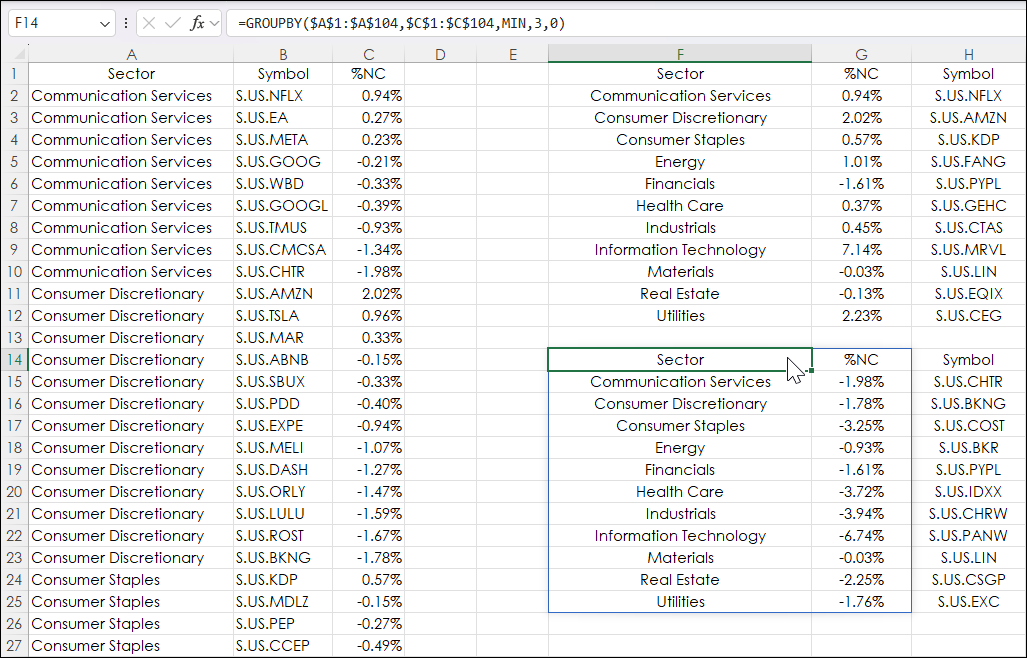
Task: Click the fill handle of cell F14
Action: [x=811, y=370]
